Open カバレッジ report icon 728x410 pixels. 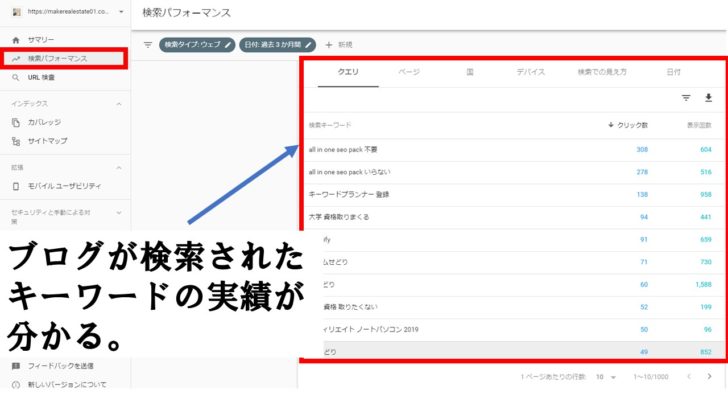tap(15, 122)
